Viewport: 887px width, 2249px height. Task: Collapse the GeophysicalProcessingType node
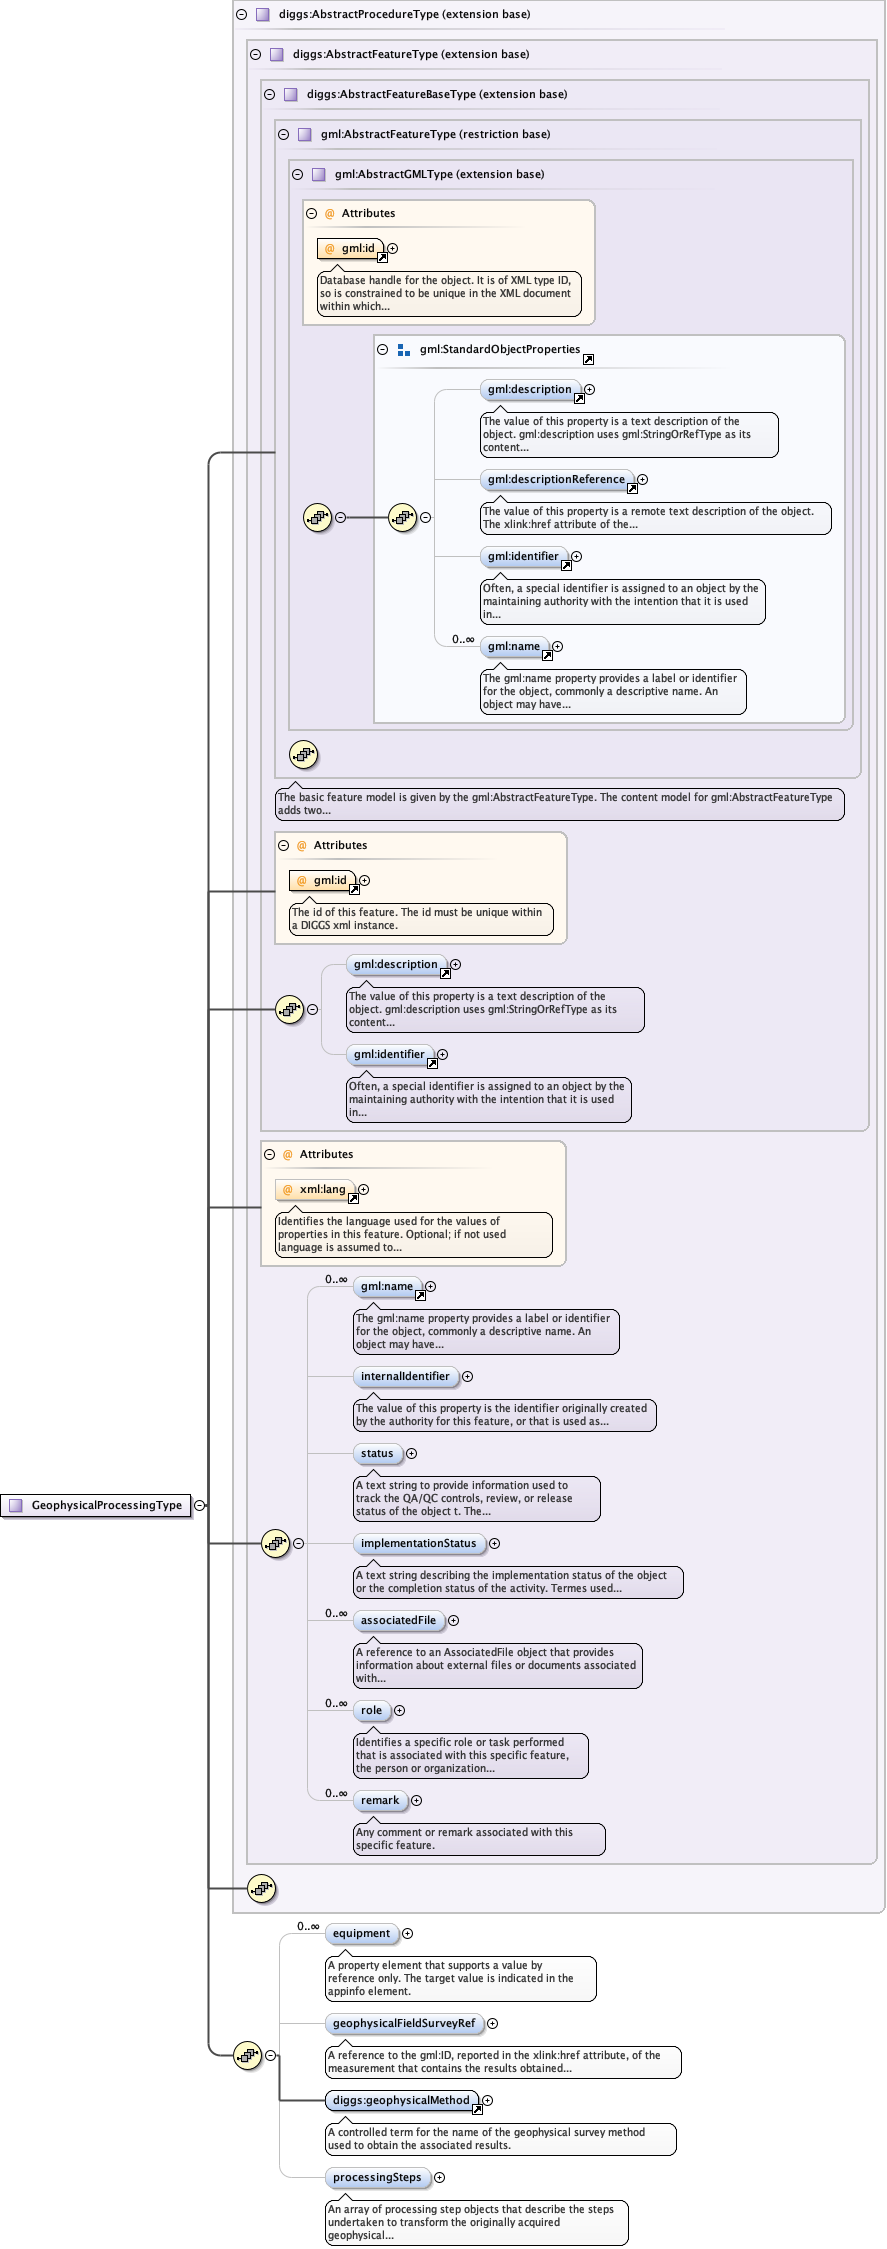[200, 1505]
